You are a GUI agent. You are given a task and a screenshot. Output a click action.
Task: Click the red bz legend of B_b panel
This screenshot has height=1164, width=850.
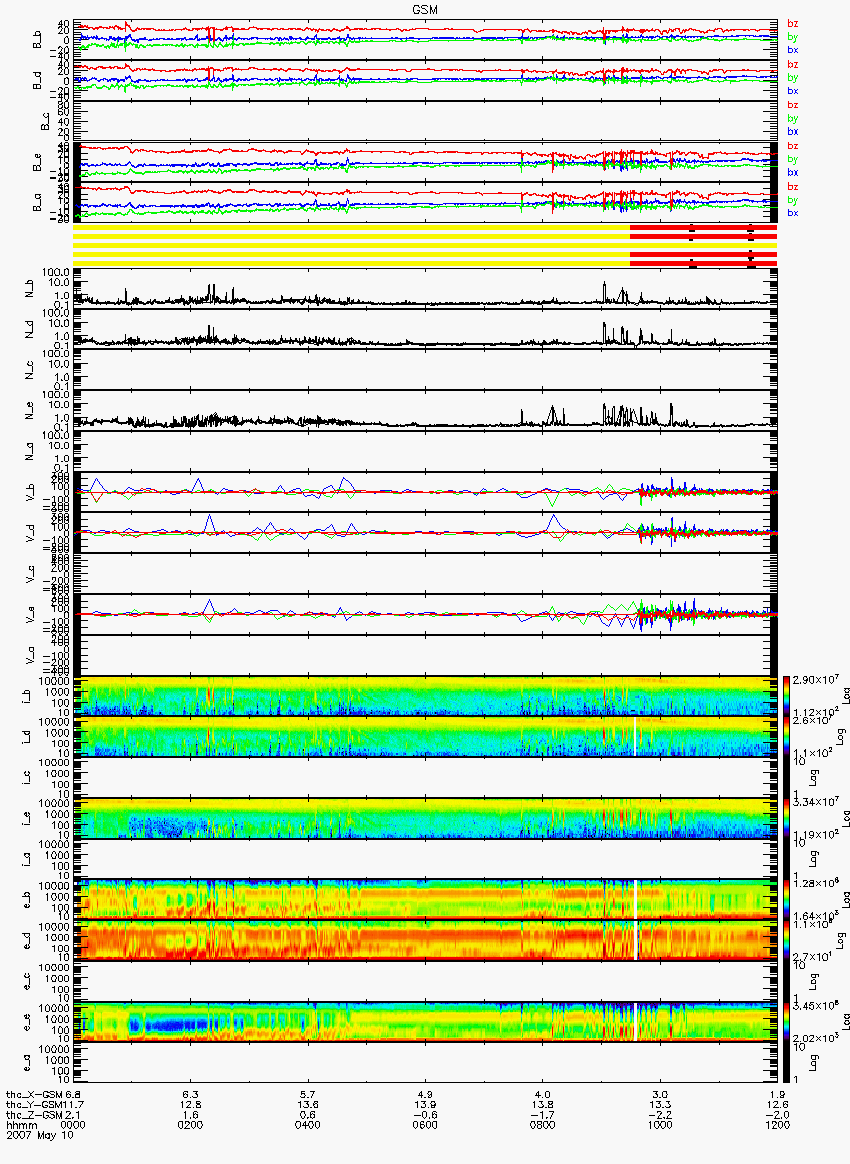point(792,24)
